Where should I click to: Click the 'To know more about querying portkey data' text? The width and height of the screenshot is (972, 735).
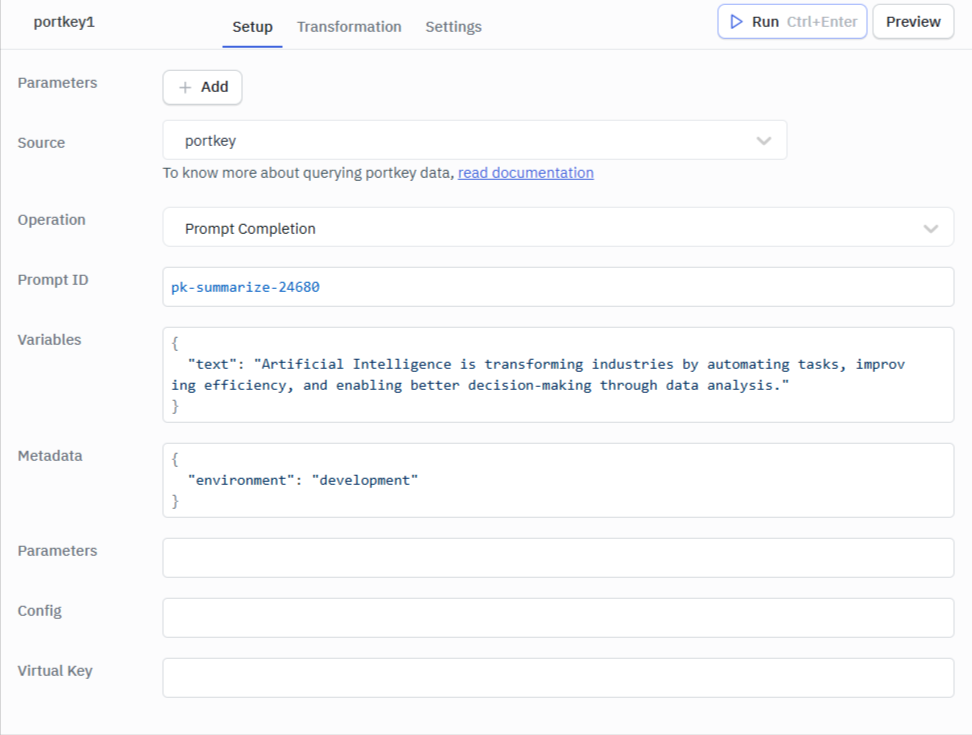[308, 173]
